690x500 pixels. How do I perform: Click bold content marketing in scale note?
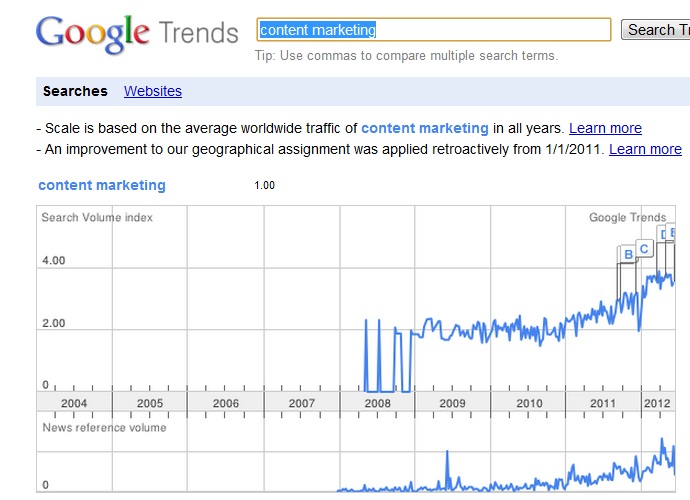point(425,128)
